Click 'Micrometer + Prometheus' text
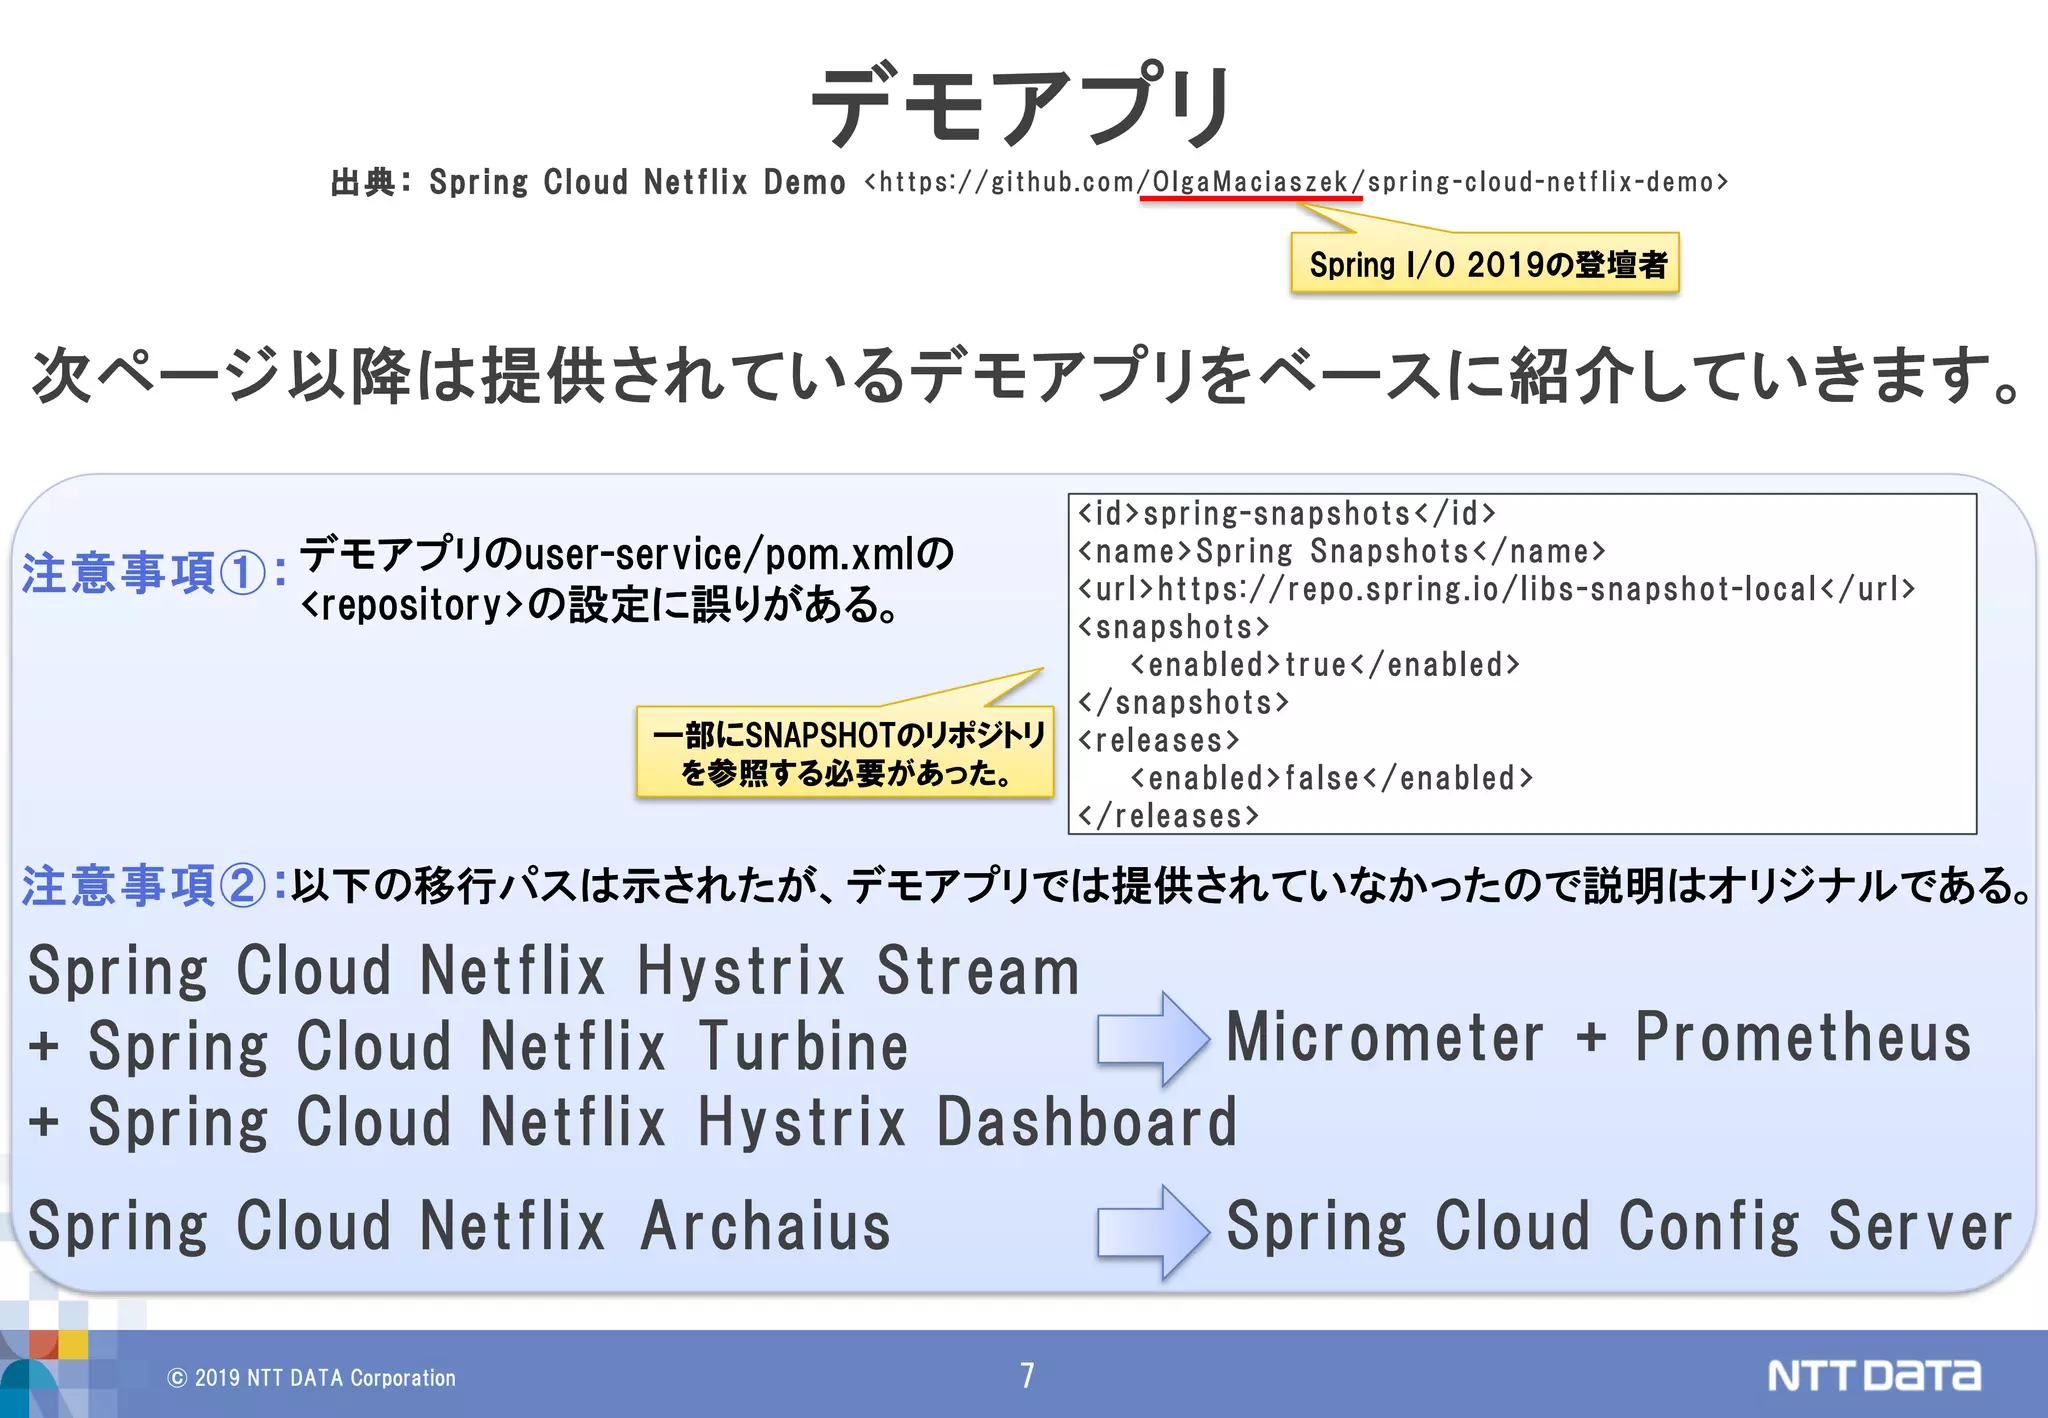The image size is (2048, 1418). coord(1599,1037)
